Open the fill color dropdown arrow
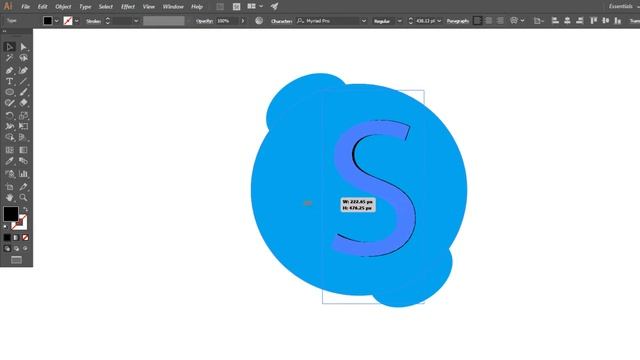 (57, 21)
